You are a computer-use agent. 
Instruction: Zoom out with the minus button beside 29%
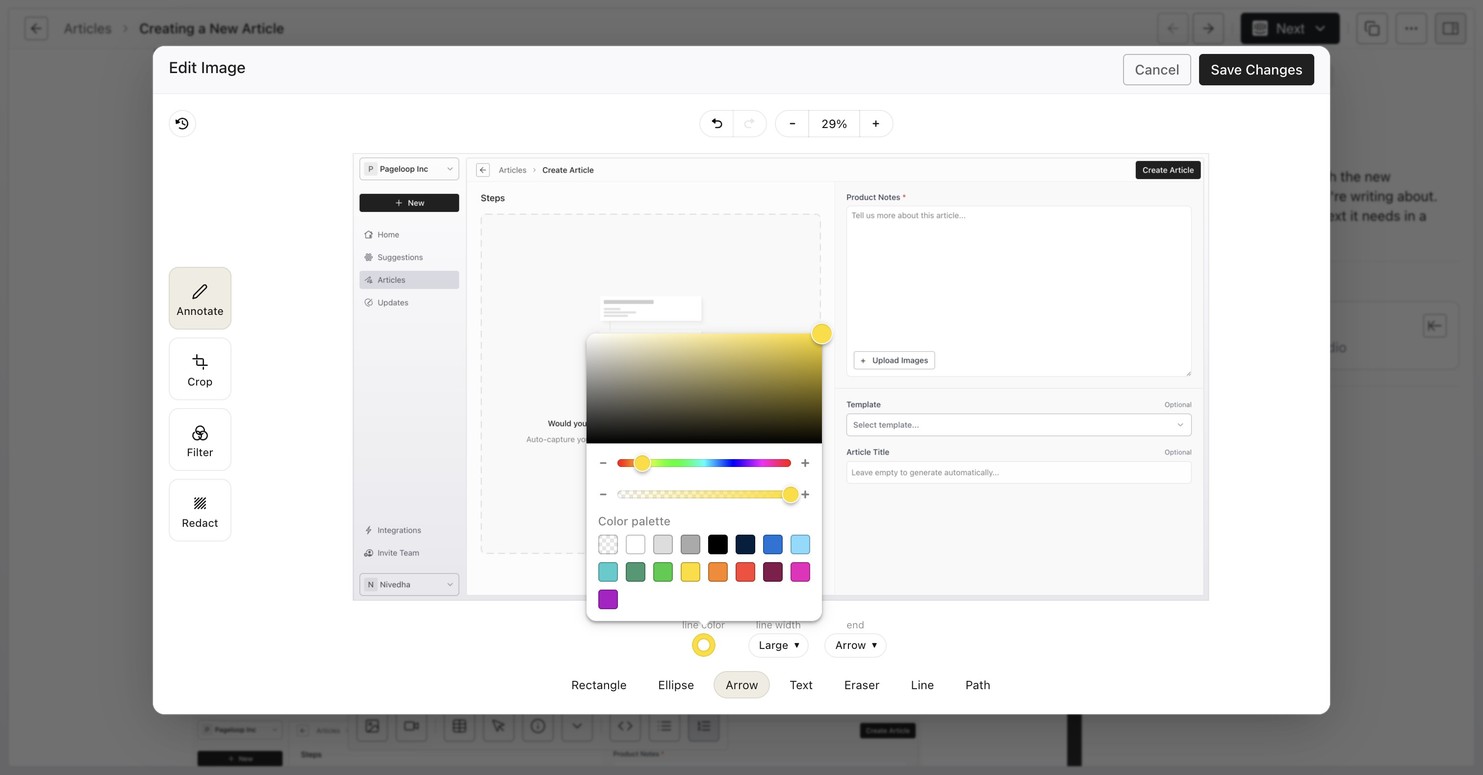(x=792, y=124)
